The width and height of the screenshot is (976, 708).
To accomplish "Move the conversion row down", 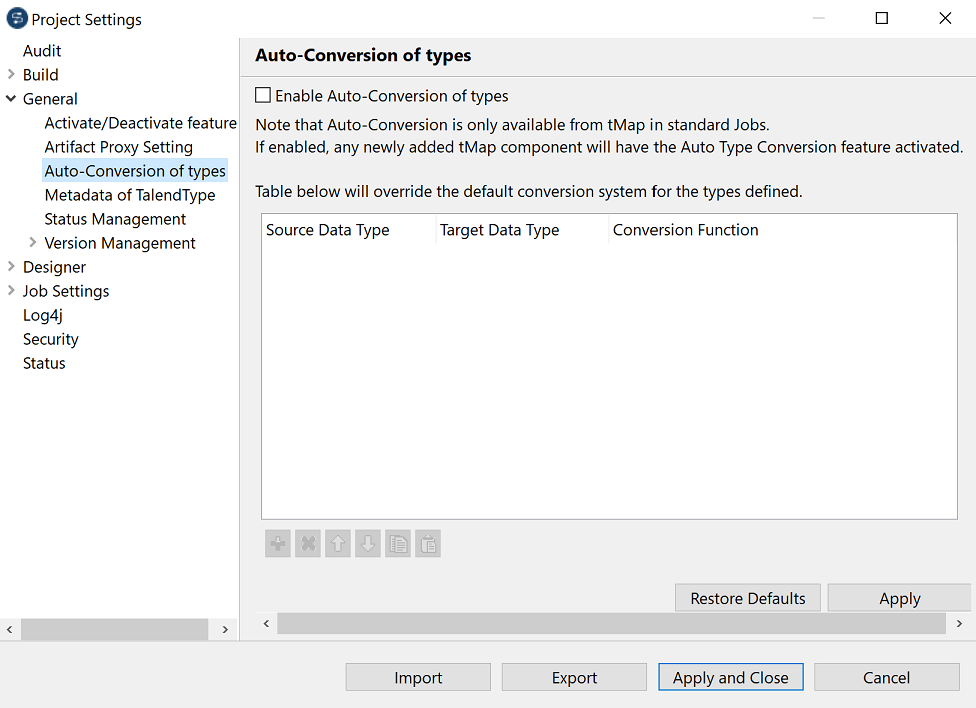I will [x=367, y=543].
